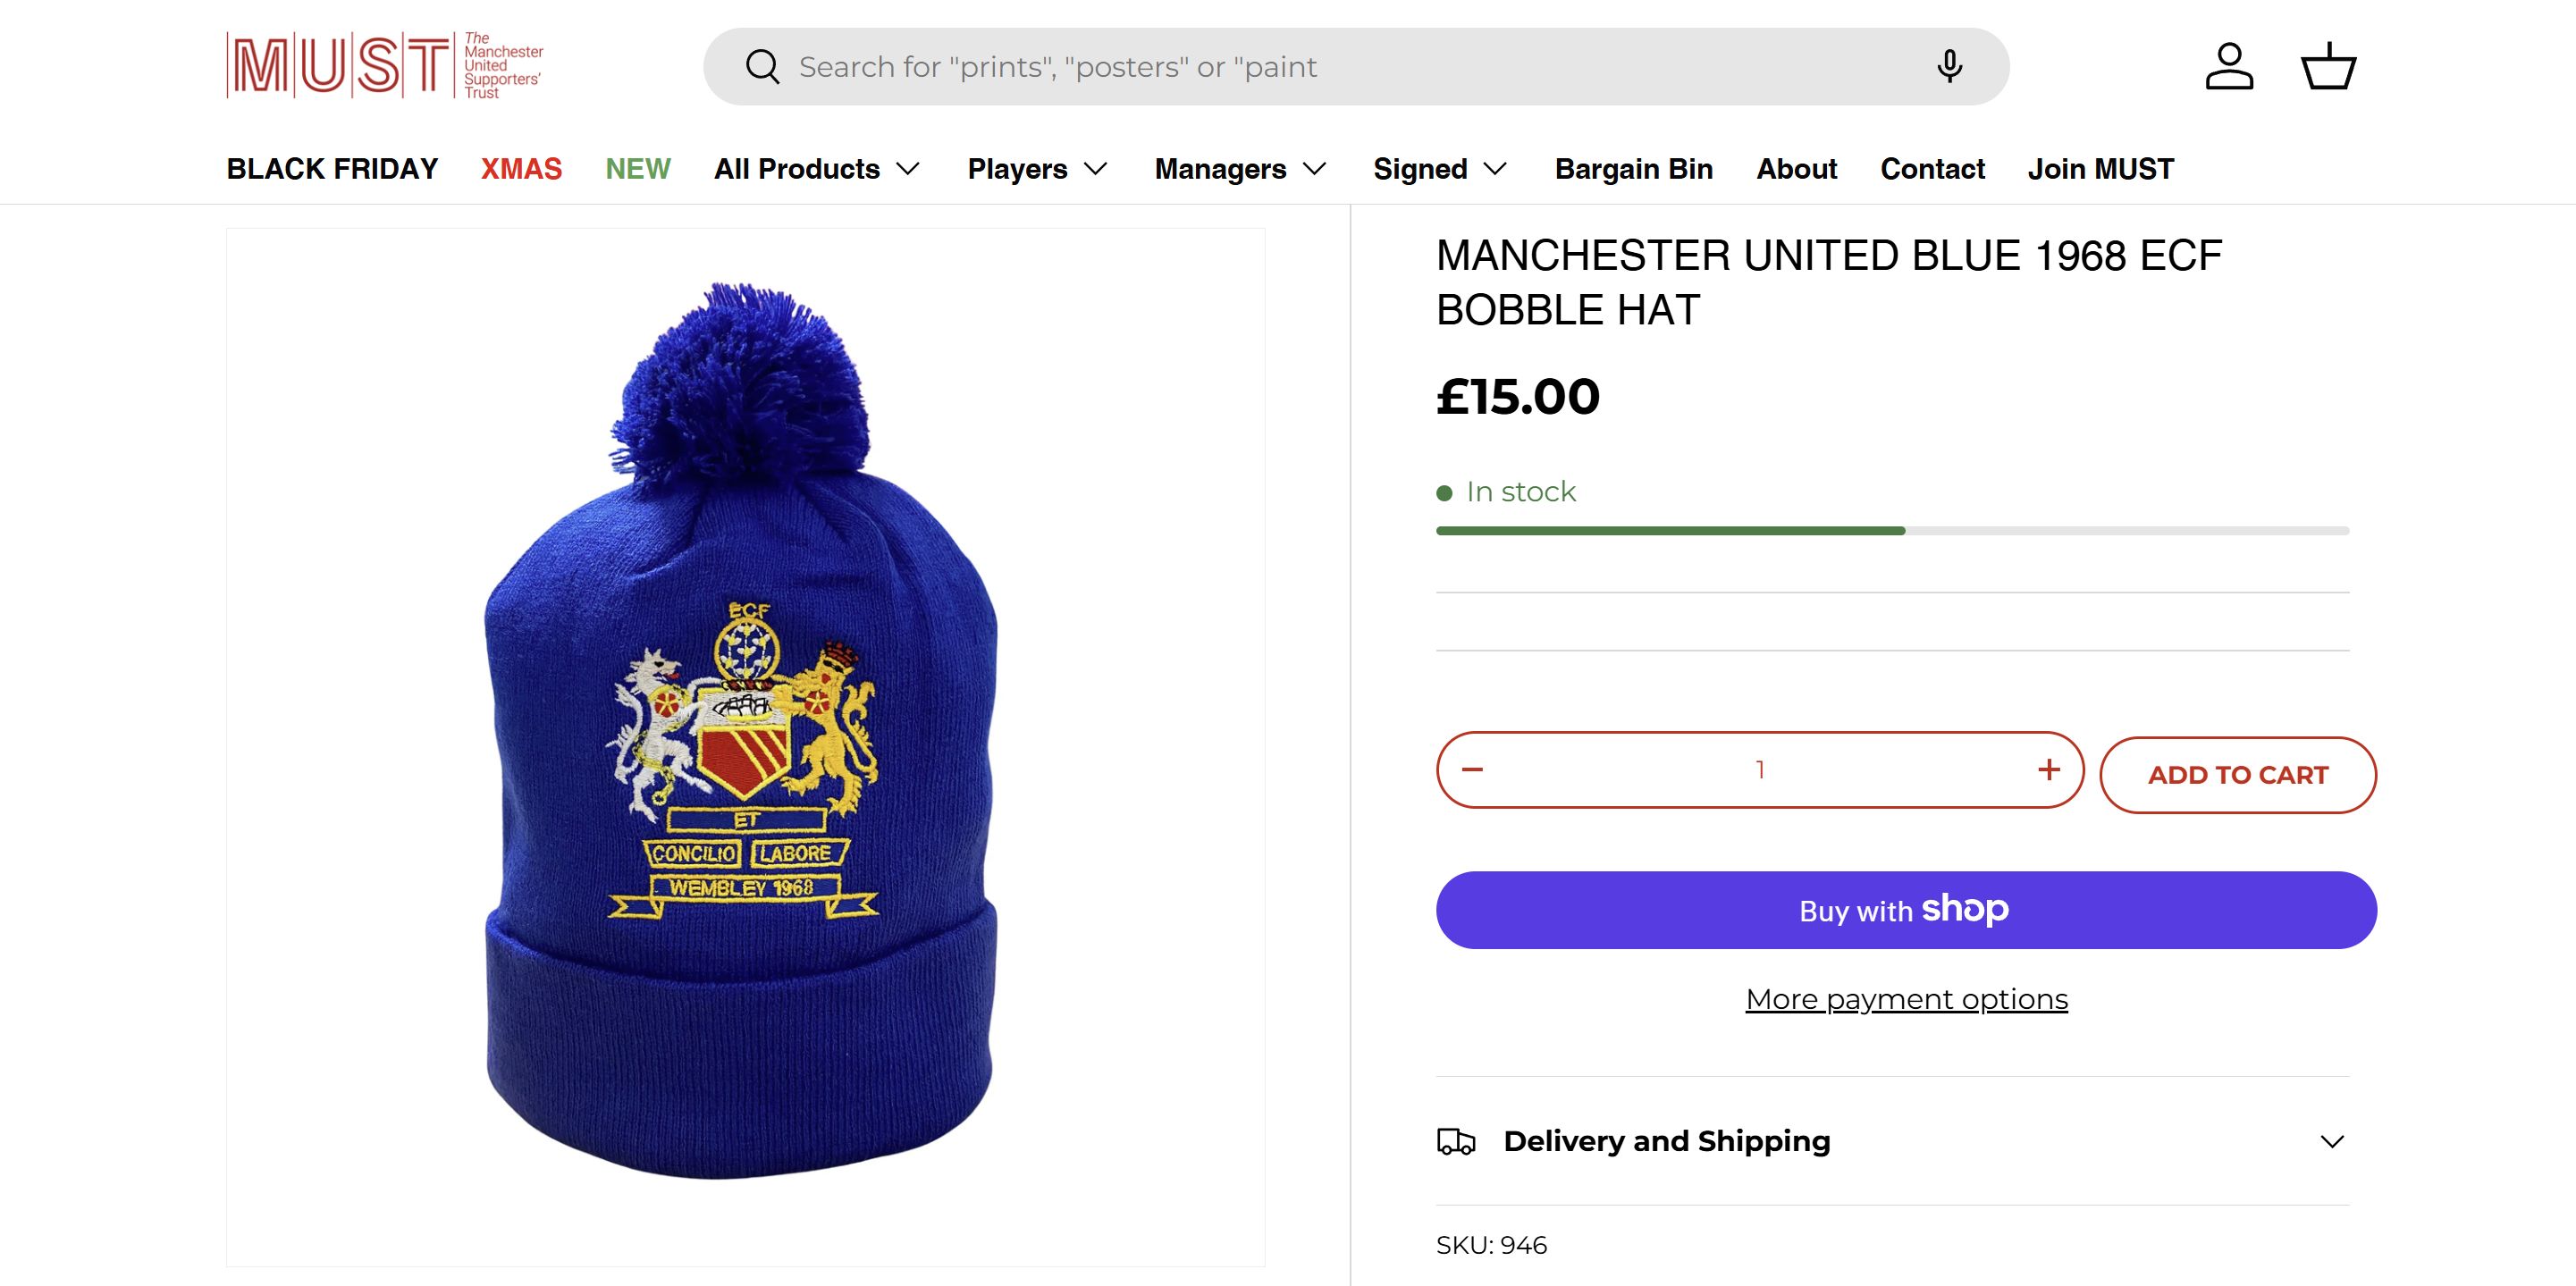Go to Black Friday page
The height and width of the screenshot is (1286, 2576).
332,169
